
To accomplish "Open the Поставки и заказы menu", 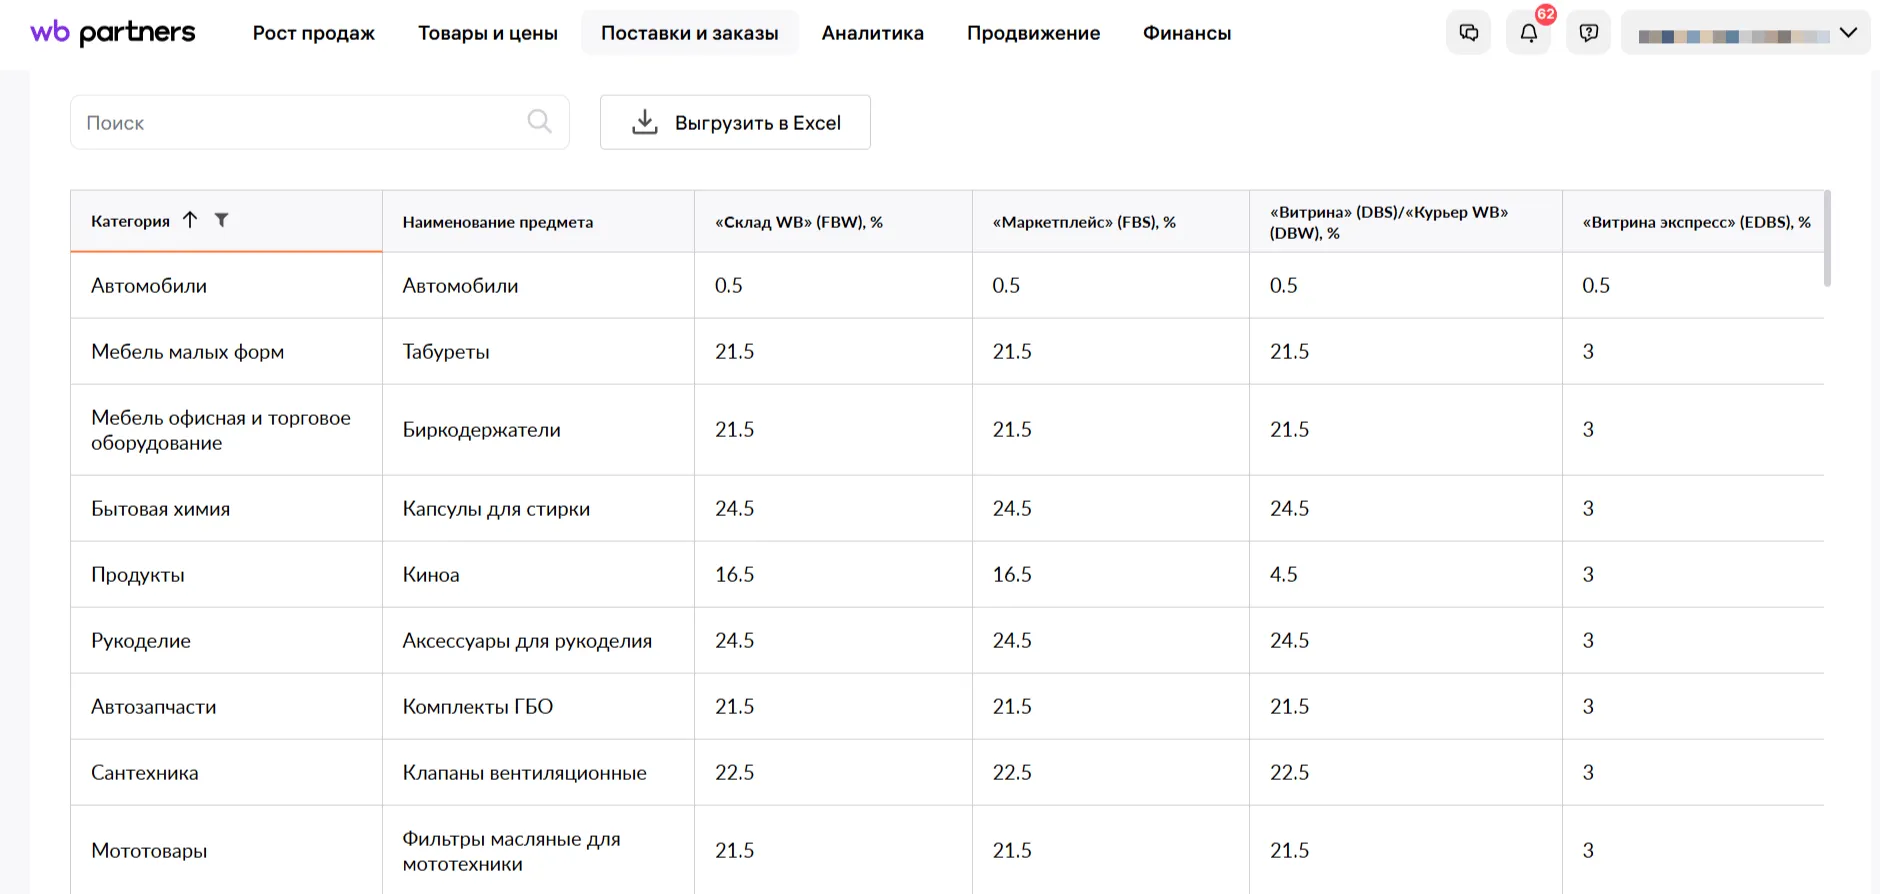I will click(x=689, y=33).
